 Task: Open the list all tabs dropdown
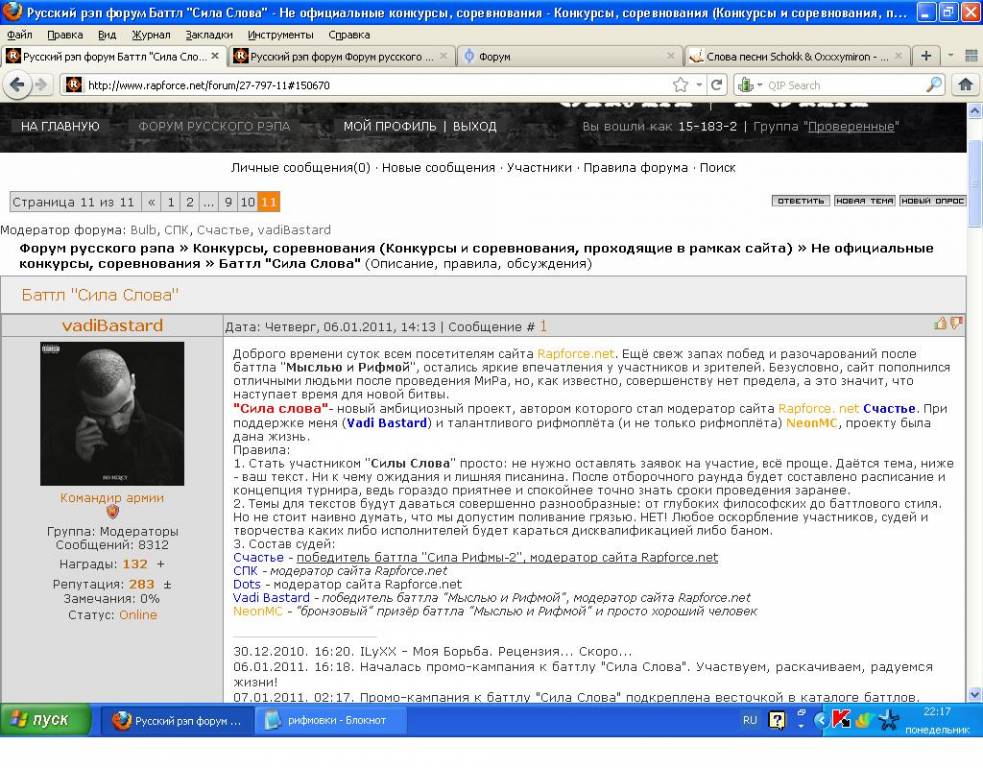[x=950, y=56]
